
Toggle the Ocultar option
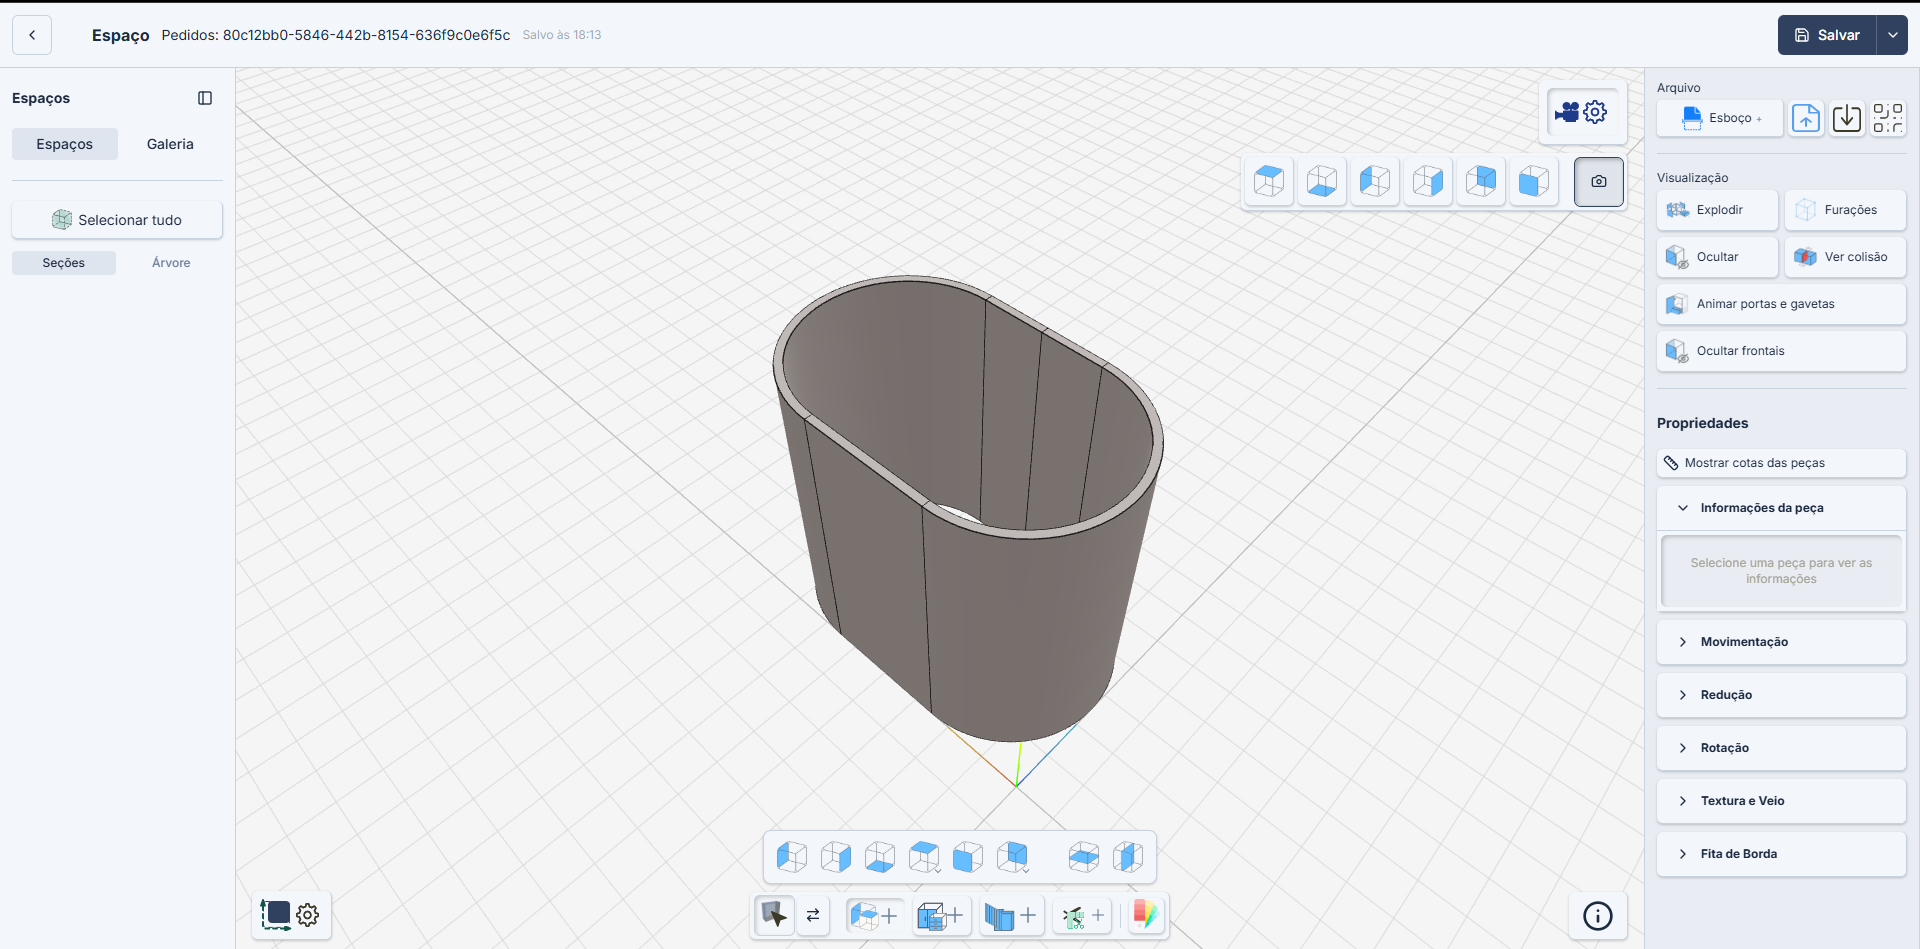point(1717,257)
